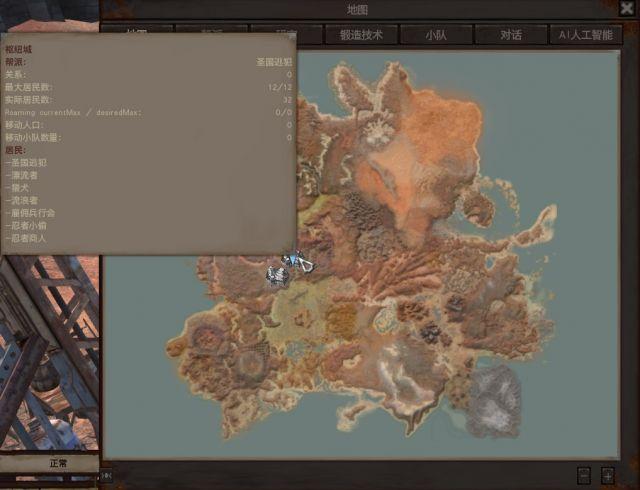The height and width of the screenshot is (490, 640).
Task: Switch to the 小队 tab
Action: pyautogui.click(x=435, y=34)
